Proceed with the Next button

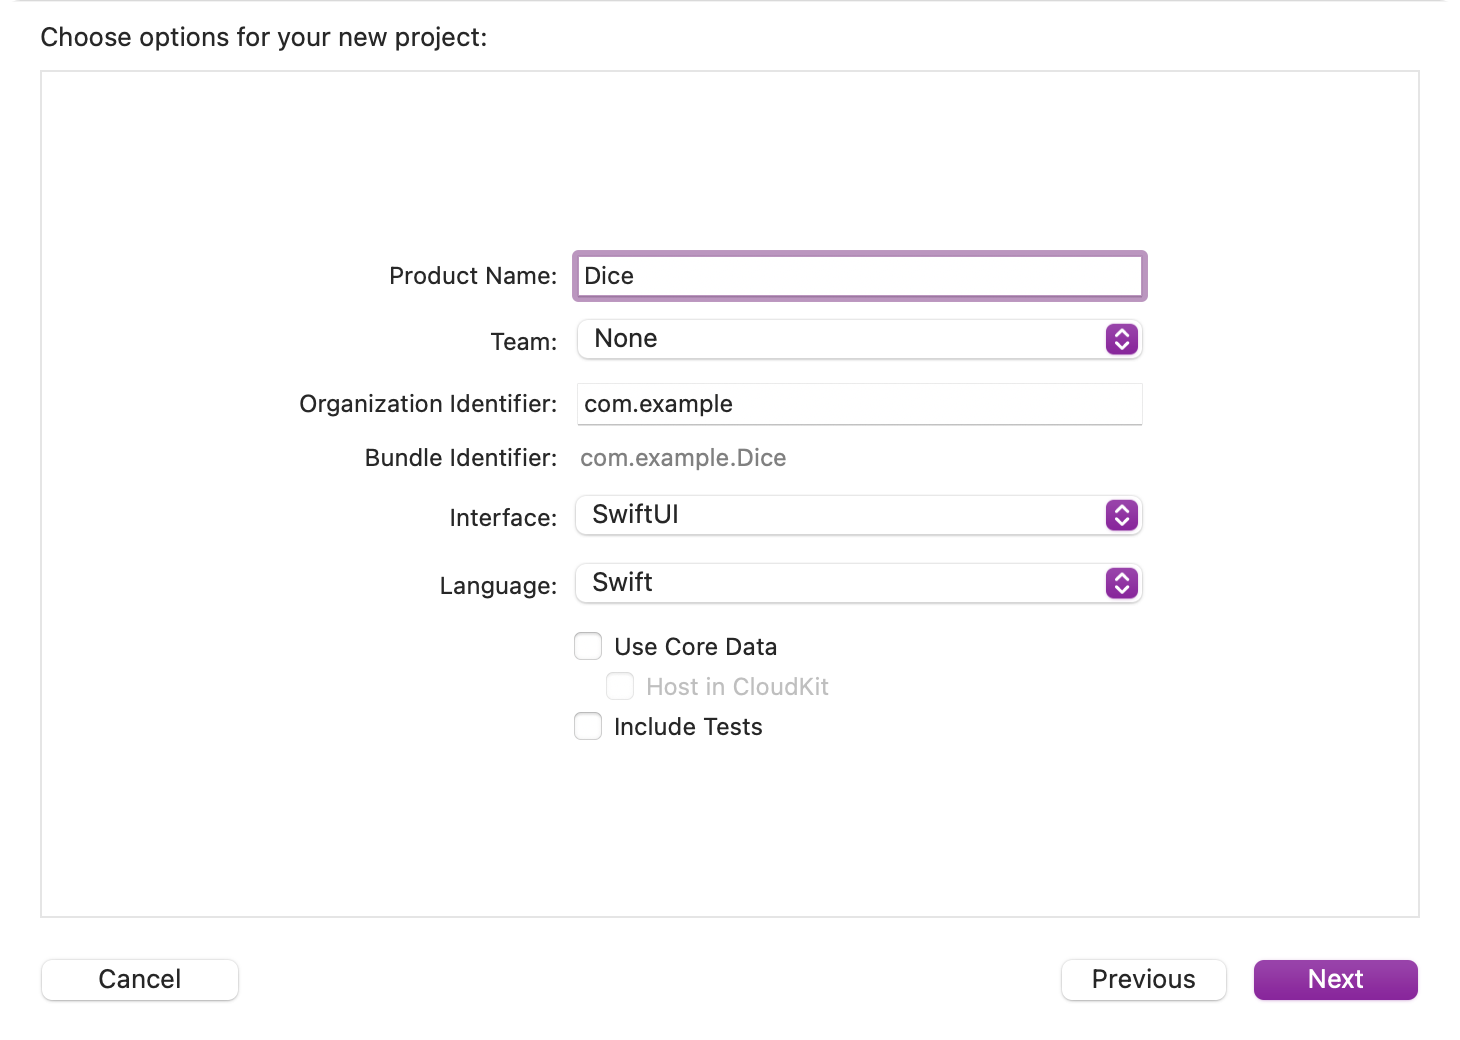(x=1335, y=979)
